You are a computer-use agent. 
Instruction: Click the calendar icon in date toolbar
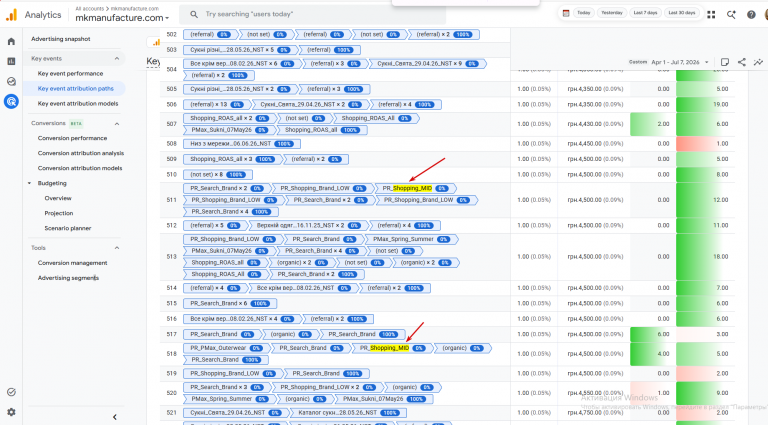tap(566, 13)
